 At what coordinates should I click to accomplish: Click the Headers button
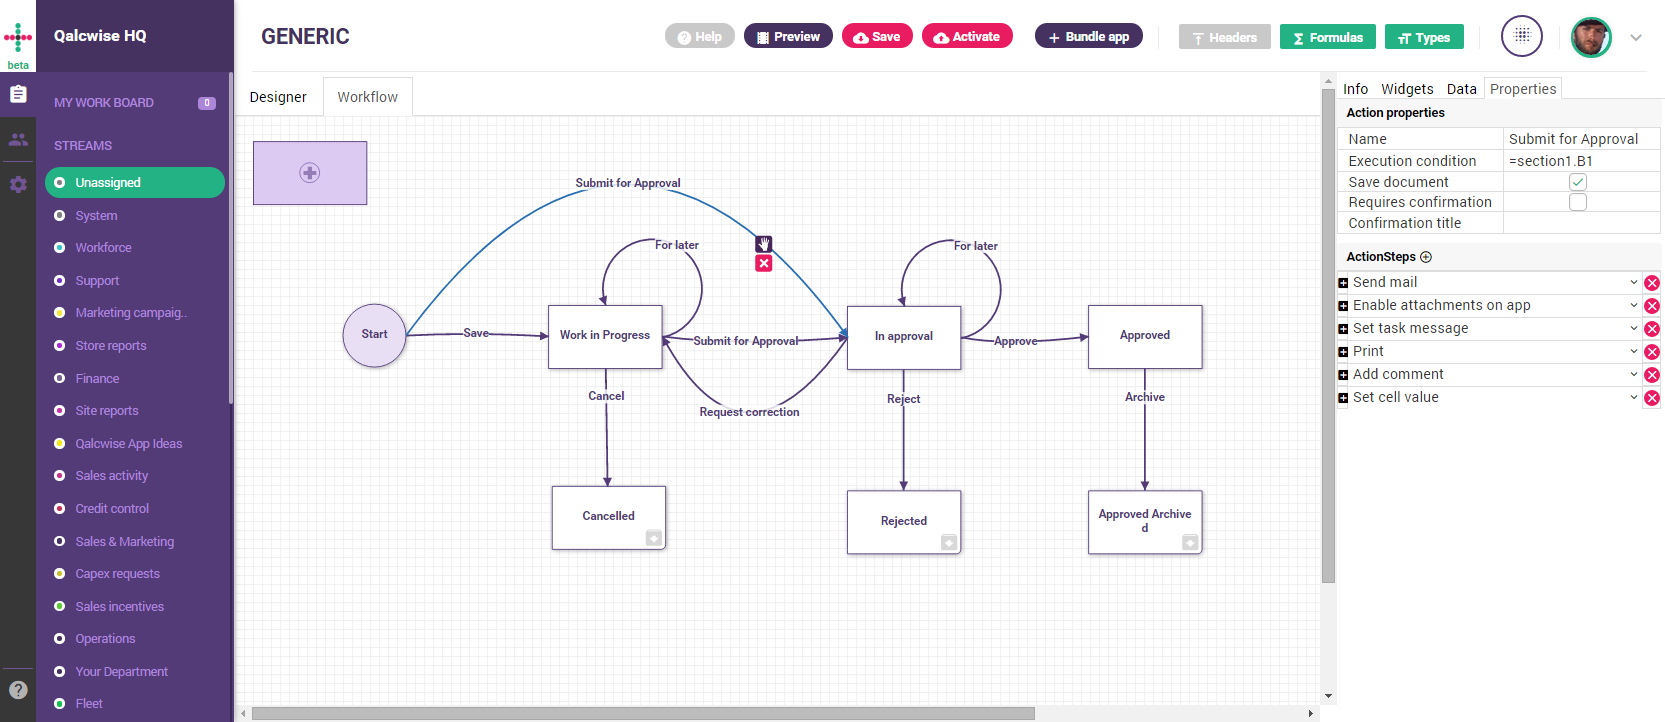1225,37
